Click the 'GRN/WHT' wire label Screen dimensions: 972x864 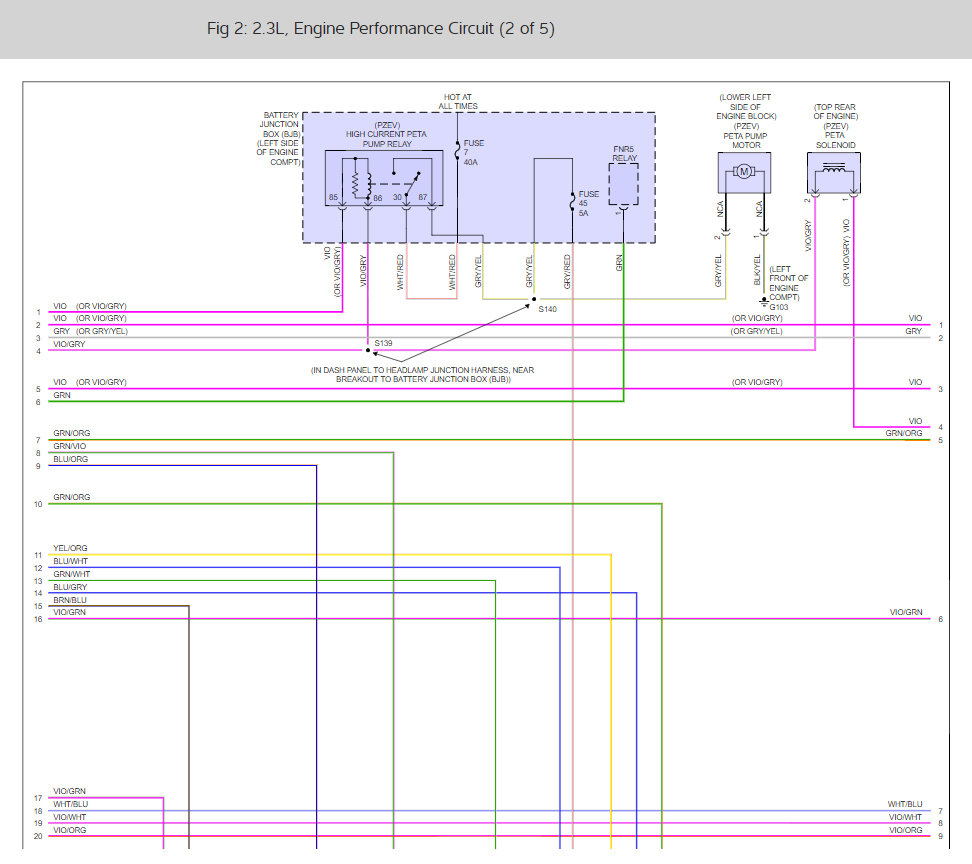click(71, 574)
